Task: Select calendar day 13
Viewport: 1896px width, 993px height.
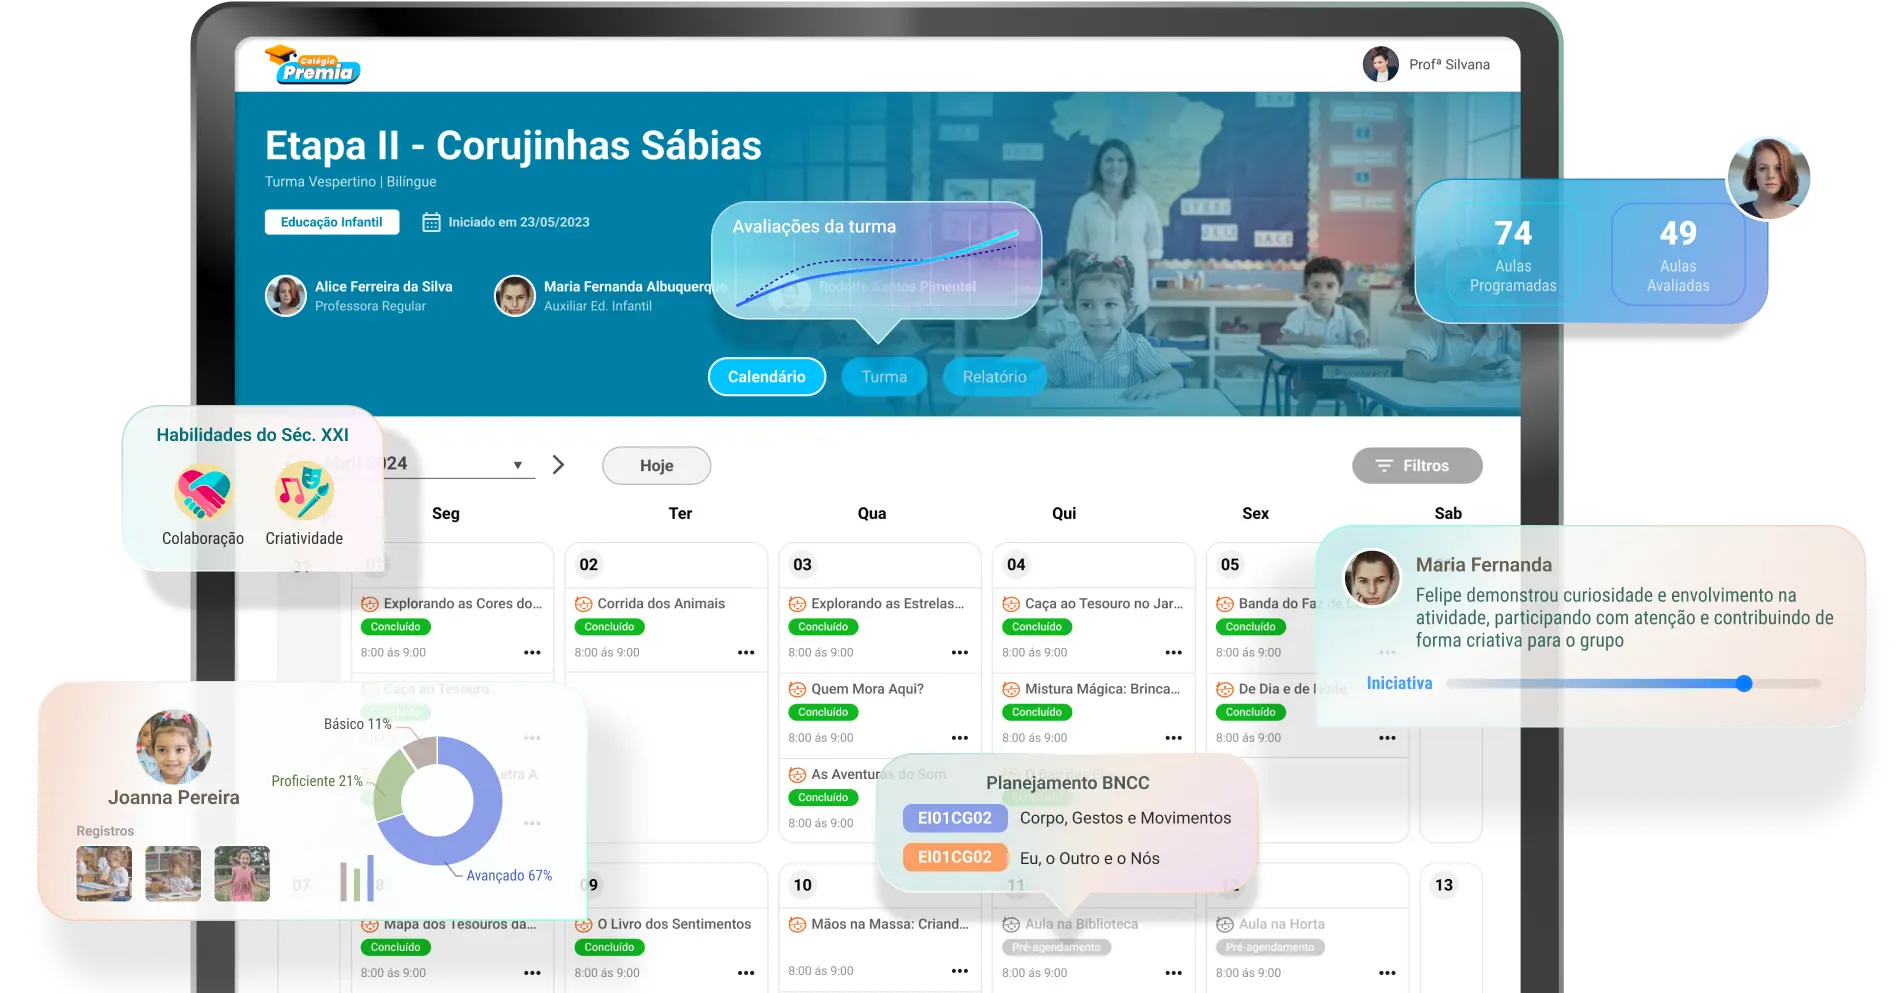Action: point(1444,885)
